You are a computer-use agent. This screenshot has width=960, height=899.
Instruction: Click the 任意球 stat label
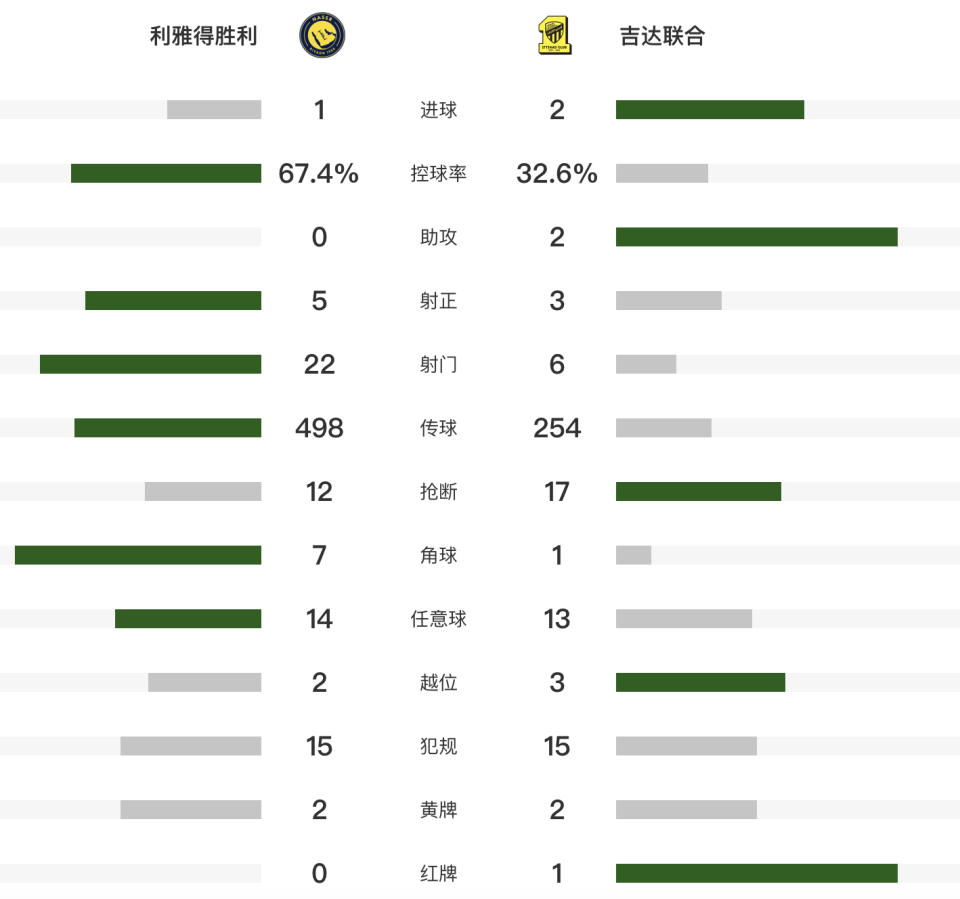[438, 619]
